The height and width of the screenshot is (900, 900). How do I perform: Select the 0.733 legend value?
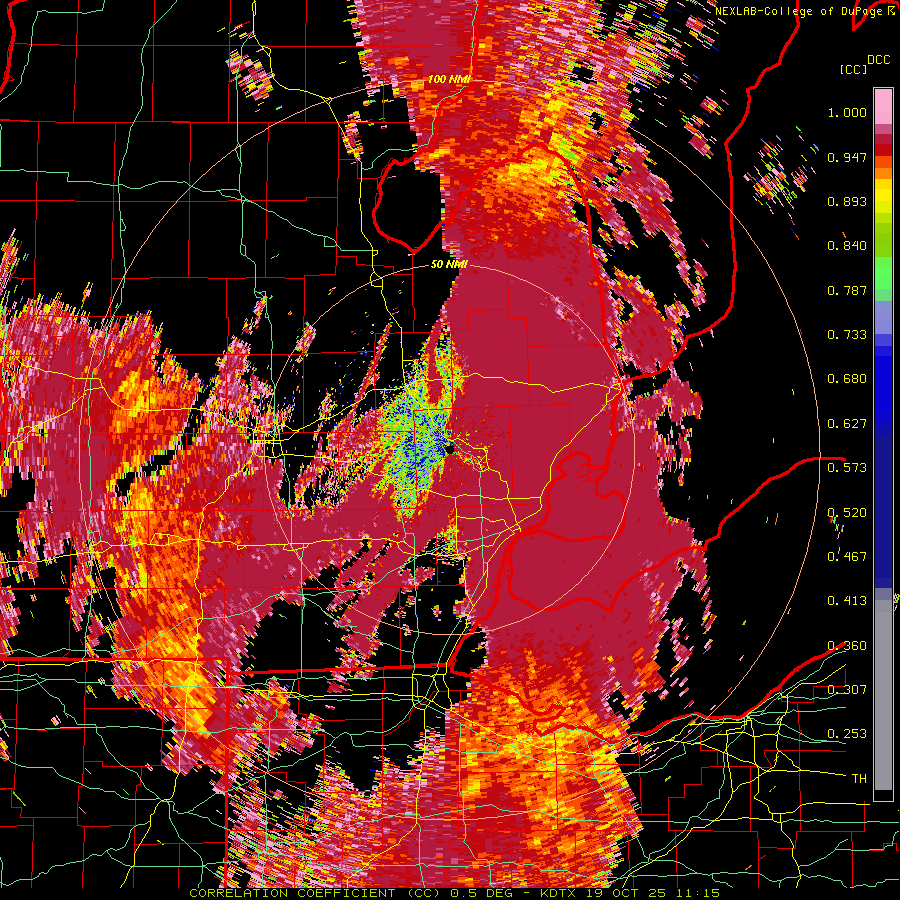point(847,335)
